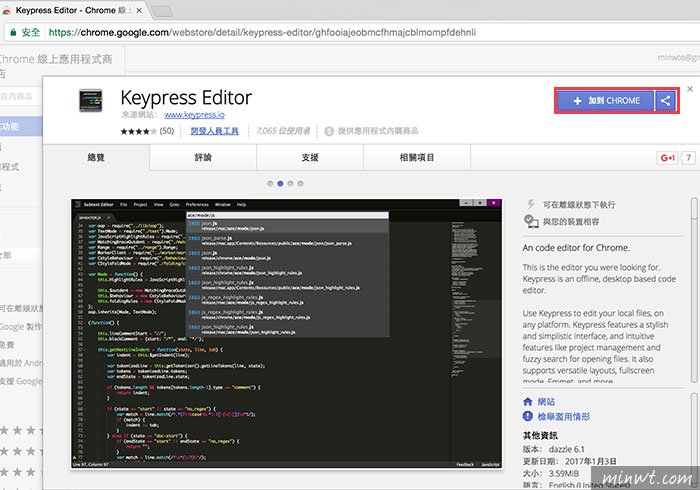This screenshot has width=700, height=490.
Task: Click the 提供應用程式內購商品 label
Action: tap(378, 131)
